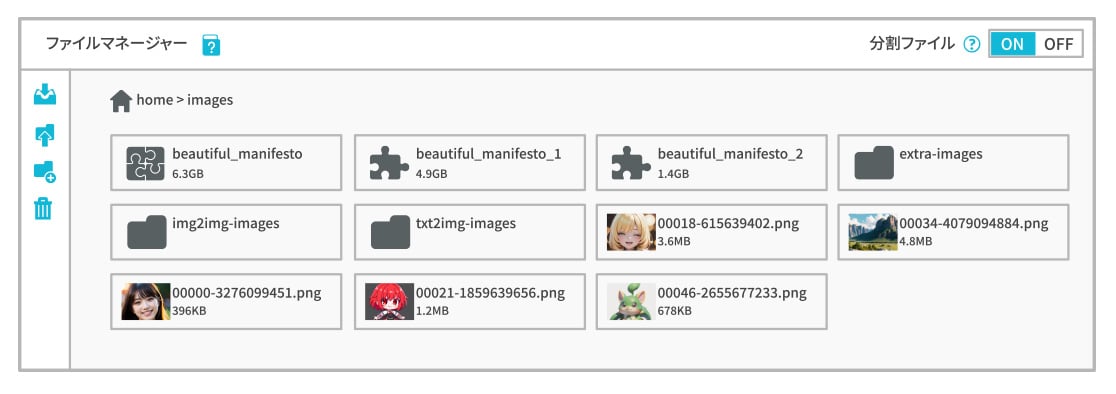Click the images breadcrumb link
The height and width of the screenshot is (394, 1116).
point(210,100)
